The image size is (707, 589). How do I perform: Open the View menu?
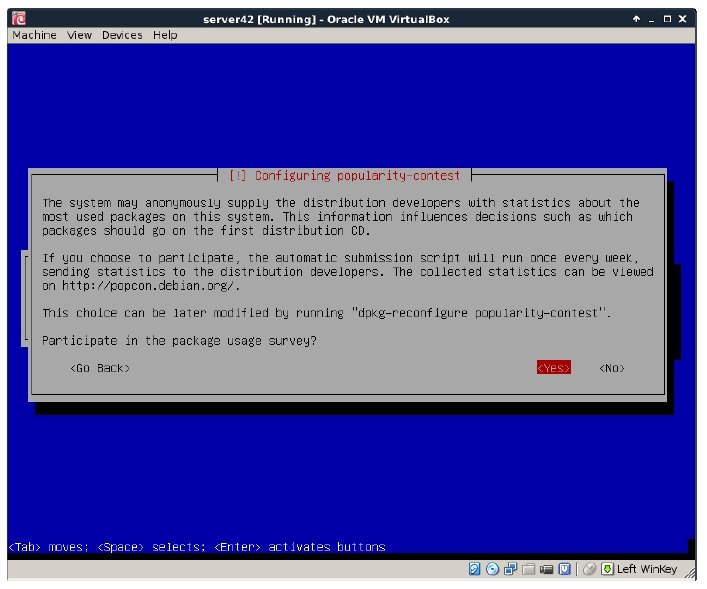(79, 35)
